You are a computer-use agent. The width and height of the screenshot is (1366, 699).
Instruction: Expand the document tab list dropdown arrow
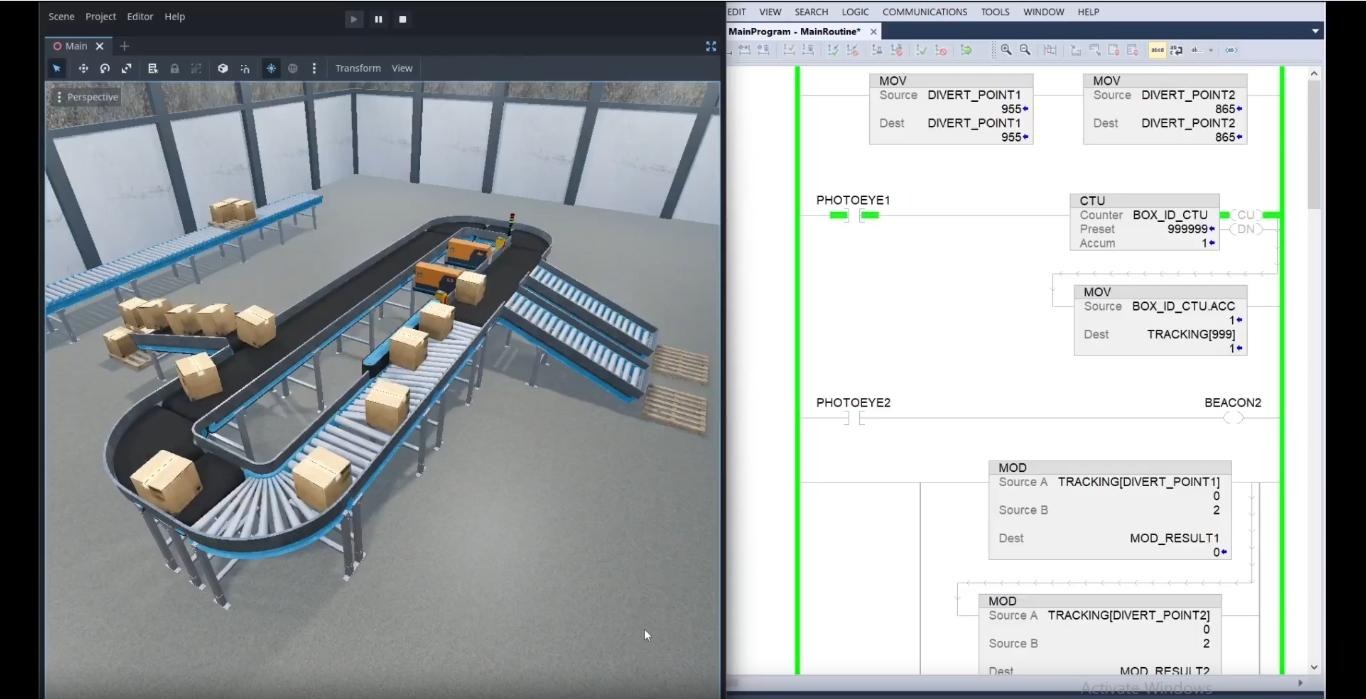pos(1315,31)
